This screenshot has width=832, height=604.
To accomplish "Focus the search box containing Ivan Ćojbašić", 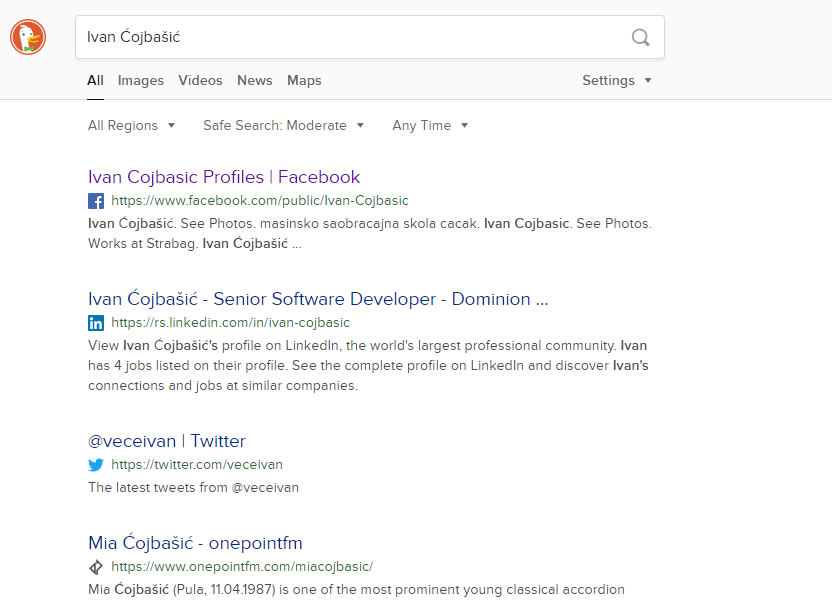I will point(370,37).
